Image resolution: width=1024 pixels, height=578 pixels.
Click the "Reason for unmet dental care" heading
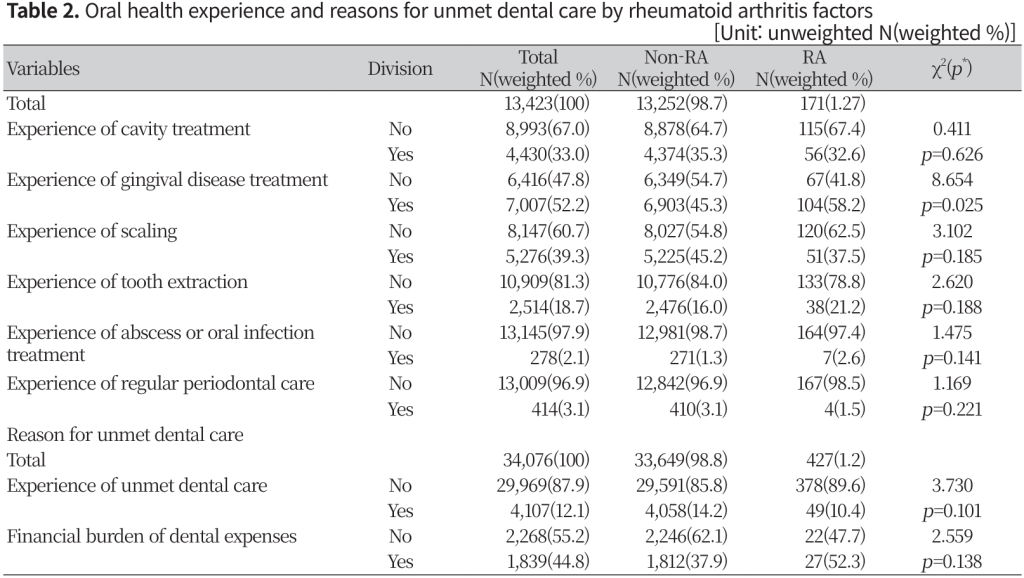[125, 435]
